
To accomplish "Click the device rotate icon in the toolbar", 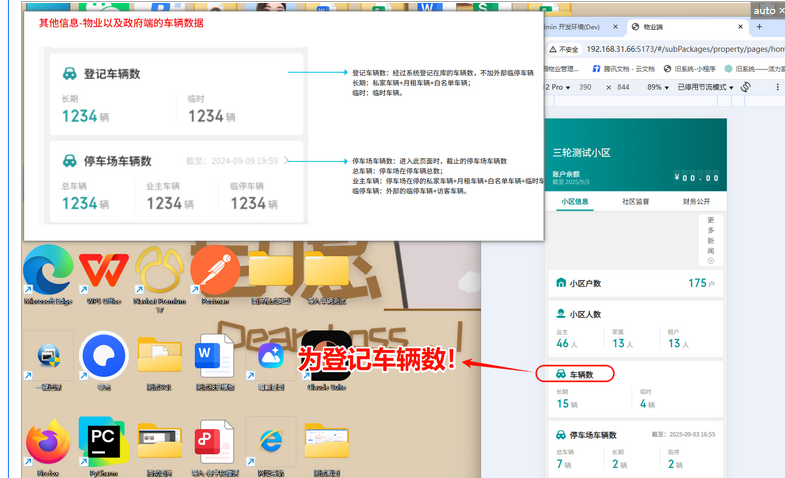I will point(746,87).
